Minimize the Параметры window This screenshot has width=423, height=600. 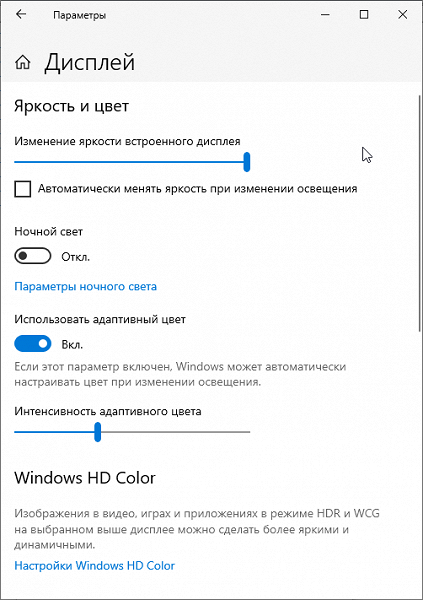(325, 15)
